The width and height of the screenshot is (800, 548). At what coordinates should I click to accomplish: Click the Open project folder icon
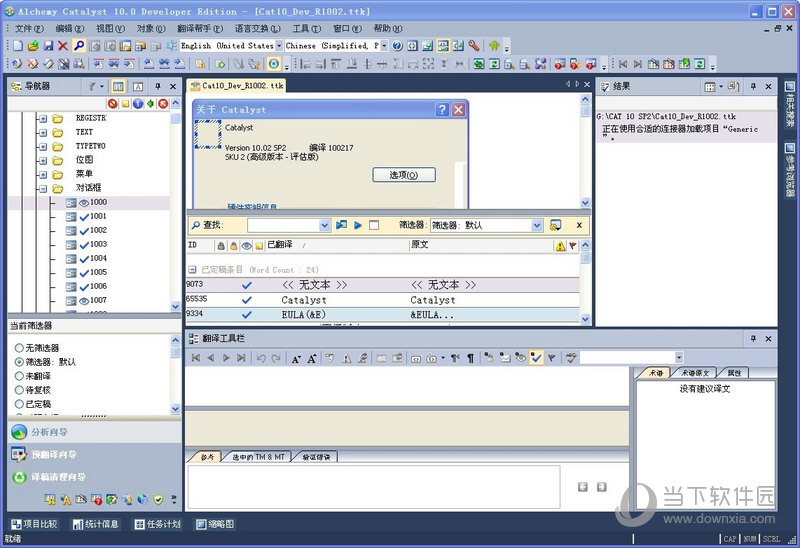tap(33, 46)
